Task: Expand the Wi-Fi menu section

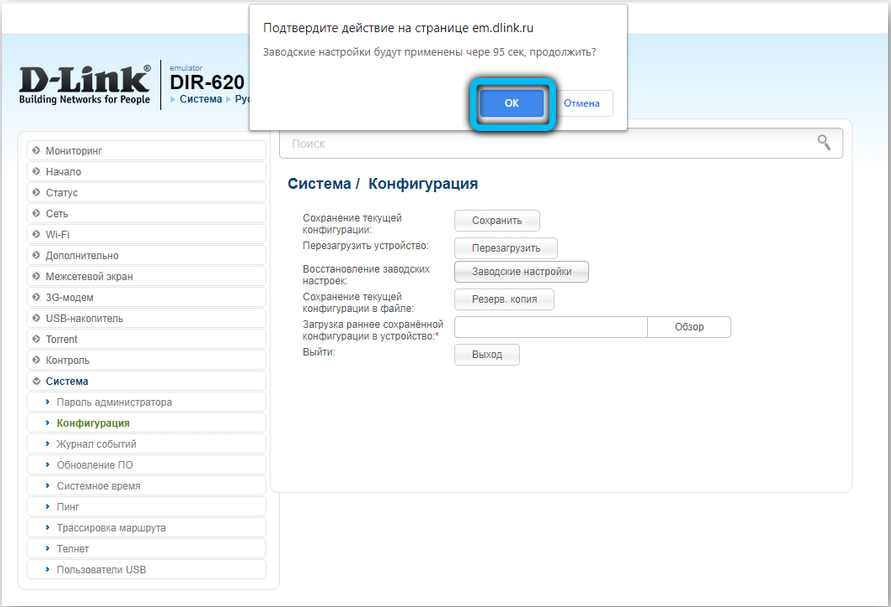Action: click(146, 234)
